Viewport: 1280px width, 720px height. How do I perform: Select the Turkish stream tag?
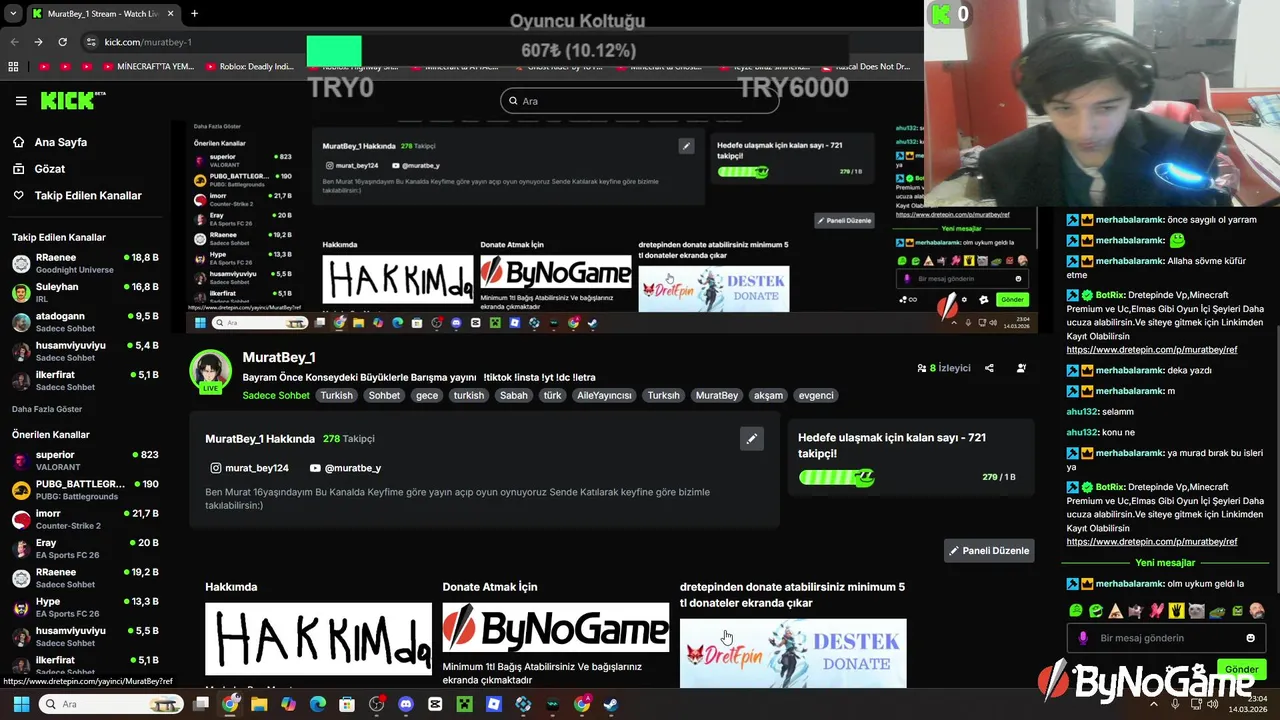coord(336,395)
